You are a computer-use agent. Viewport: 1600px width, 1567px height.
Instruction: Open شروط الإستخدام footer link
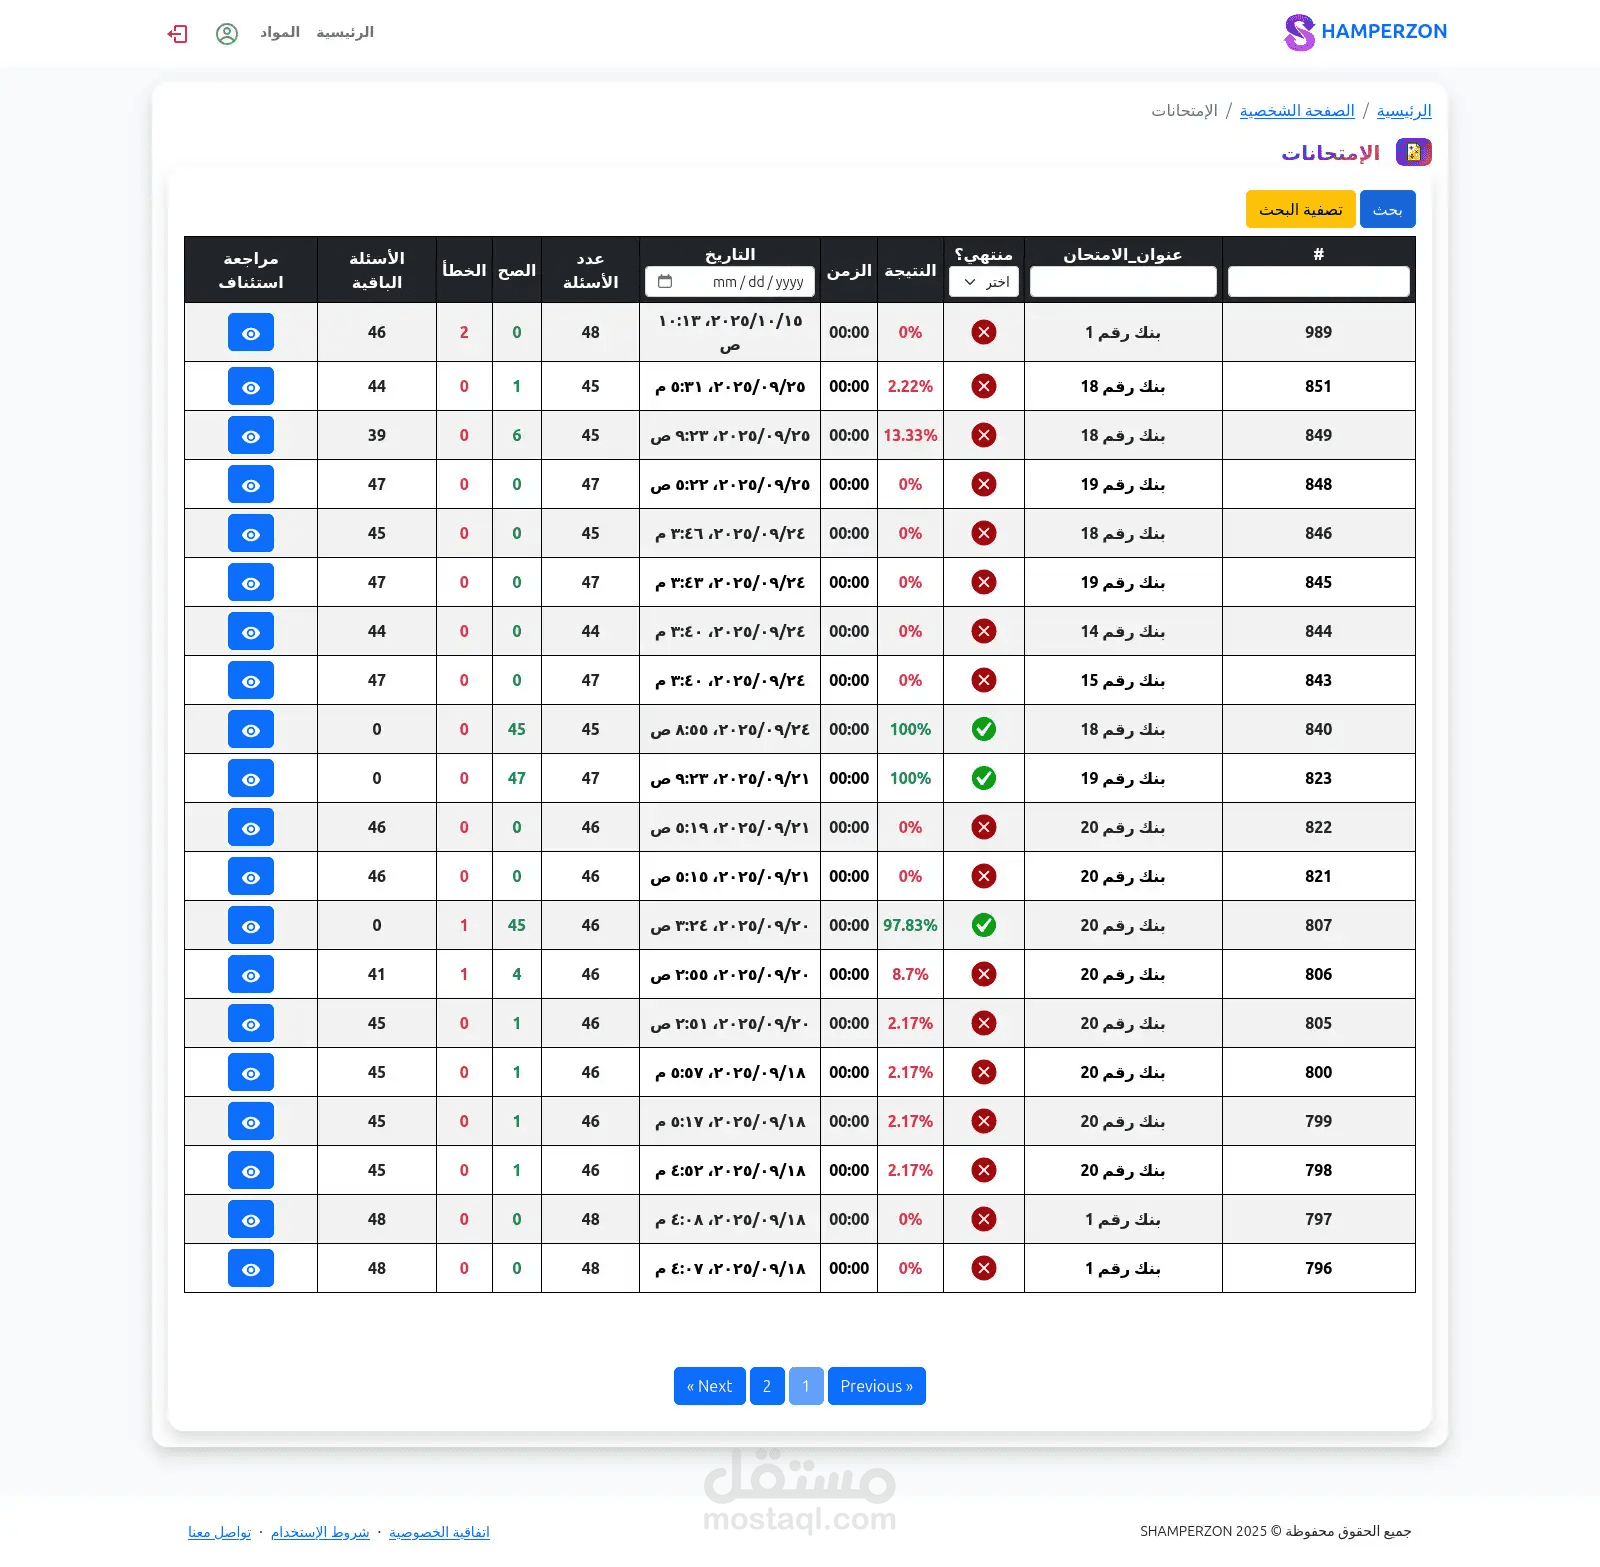[x=320, y=1532]
